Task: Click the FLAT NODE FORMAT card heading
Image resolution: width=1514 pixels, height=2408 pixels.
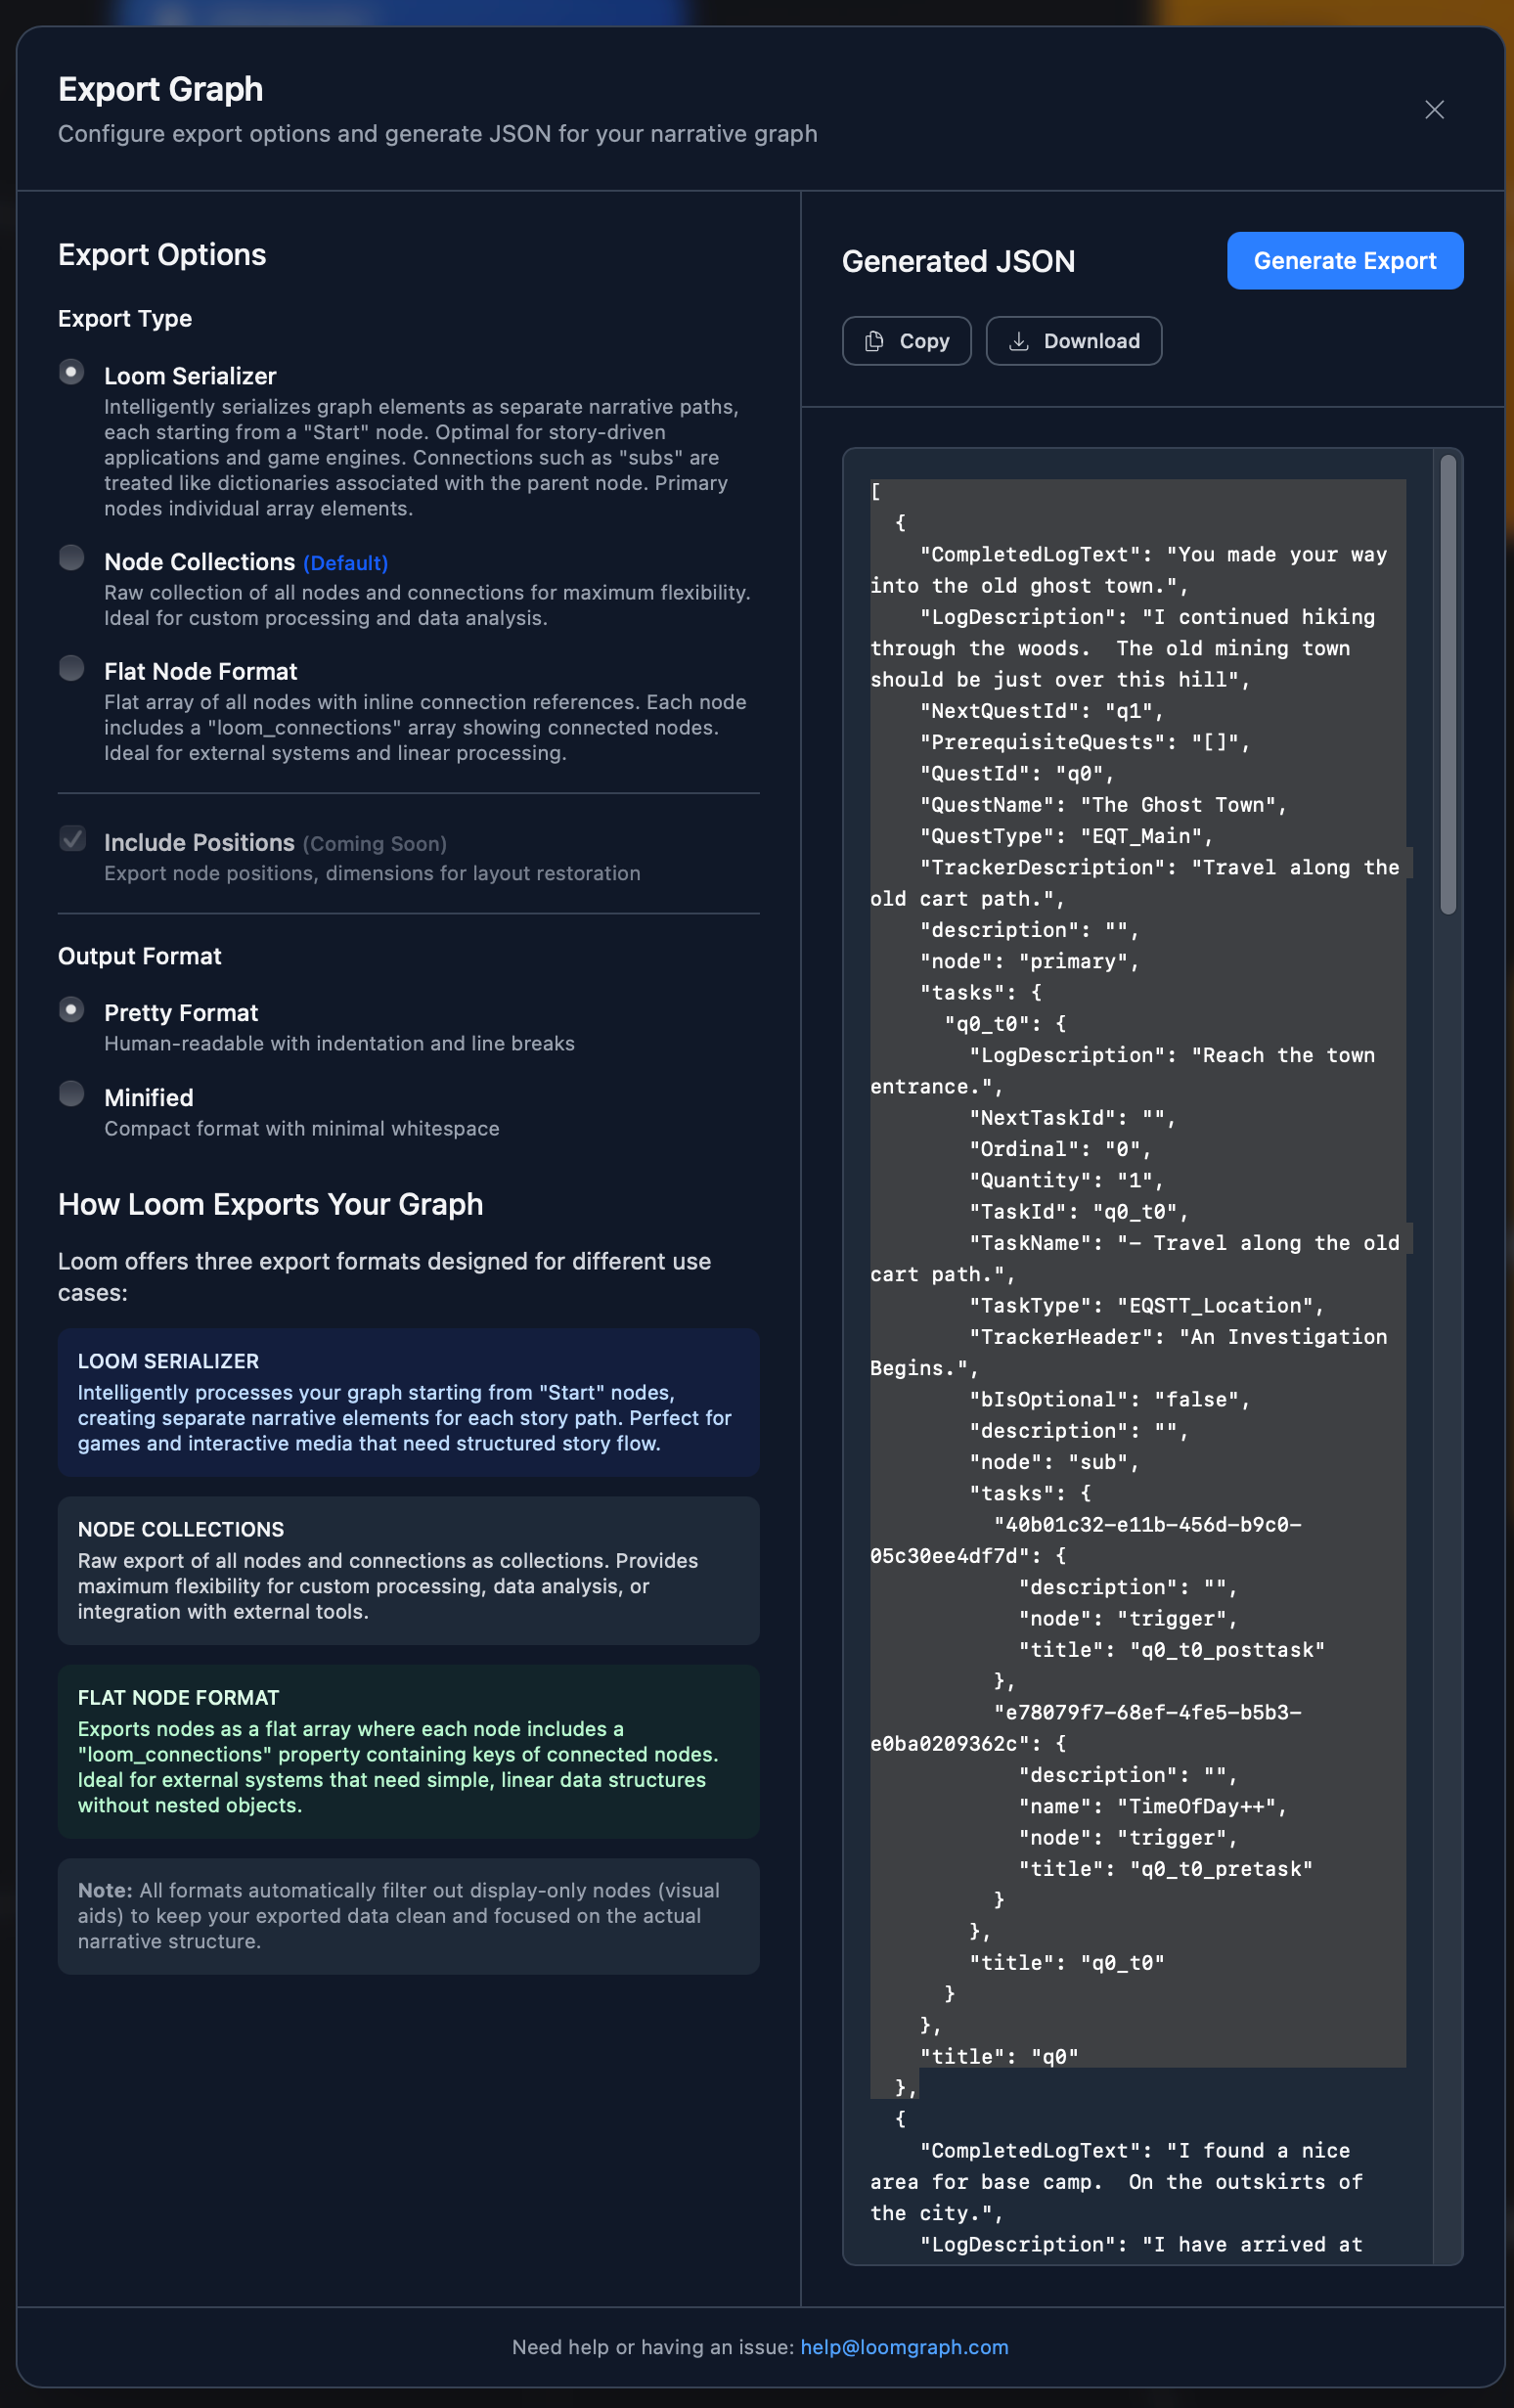Action: 179,1697
